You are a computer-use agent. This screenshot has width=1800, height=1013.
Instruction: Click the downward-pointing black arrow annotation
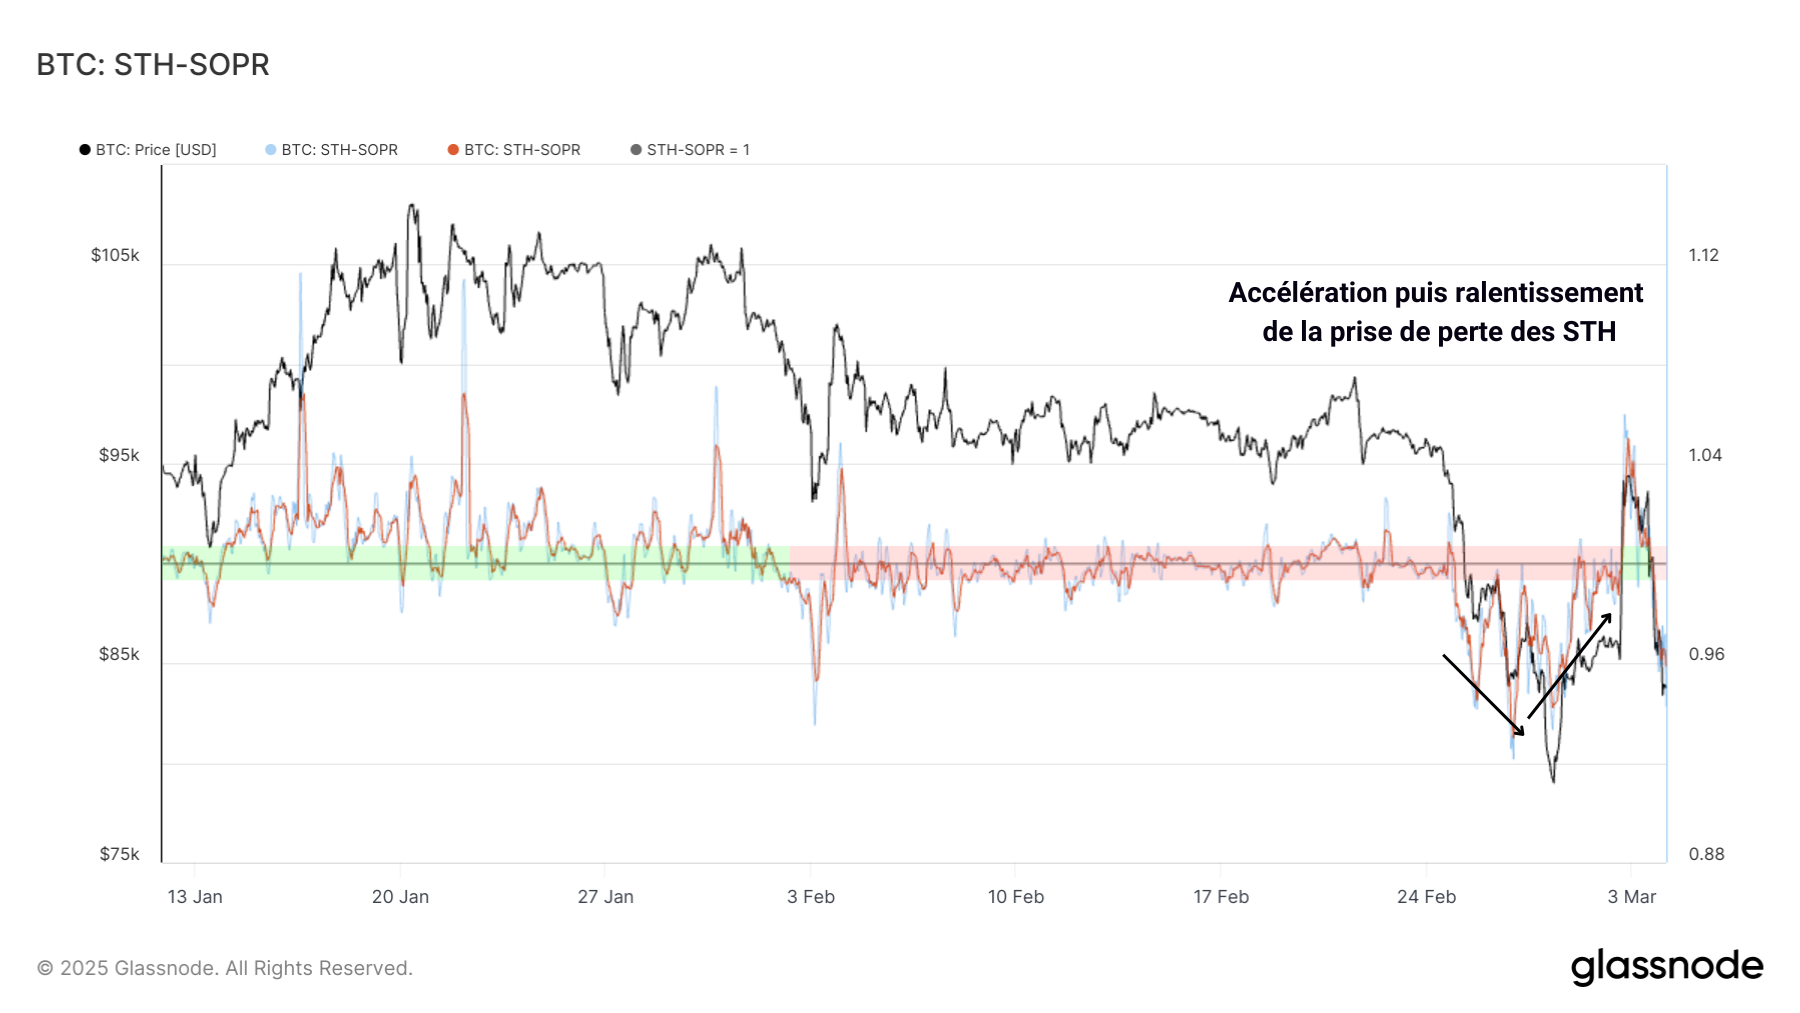(x=1483, y=695)
